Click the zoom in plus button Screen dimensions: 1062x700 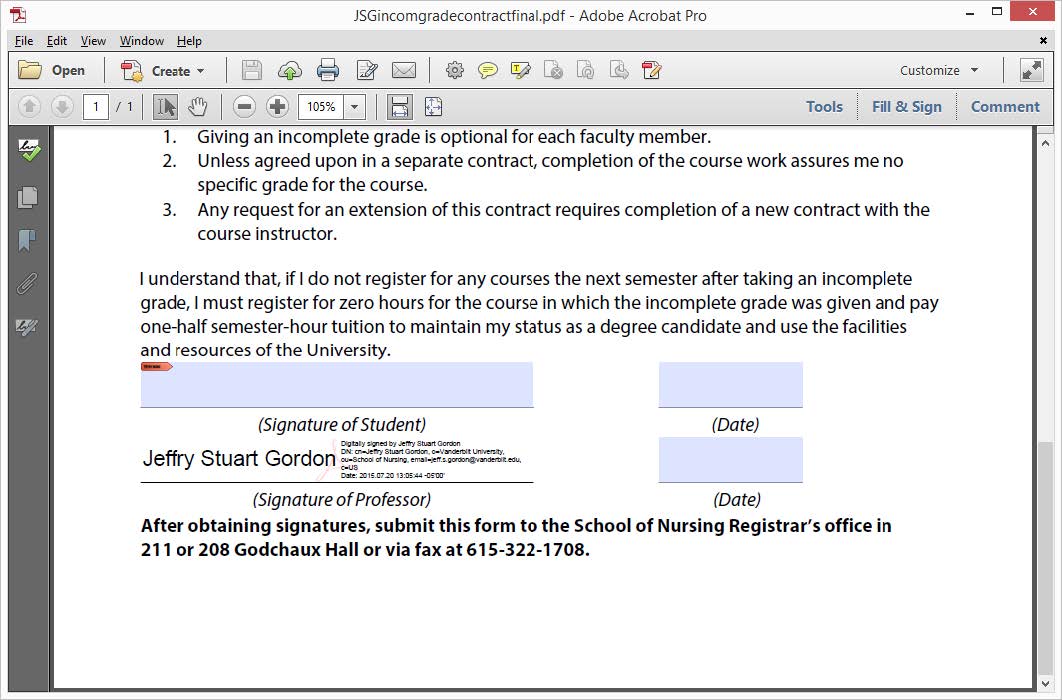pyautogui.click(x=277, y=106)
